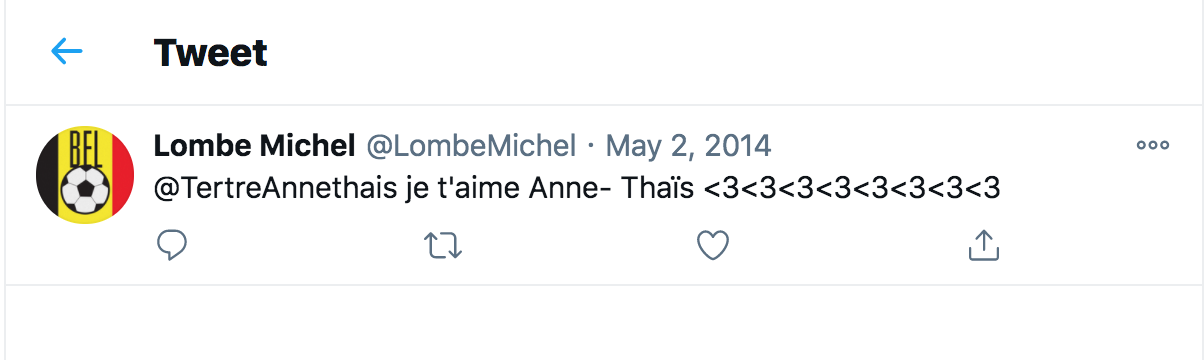Click the empty area below the tweet
Image resolution: width=1204 pixels, height=360 pixels.
click(602, 322)
